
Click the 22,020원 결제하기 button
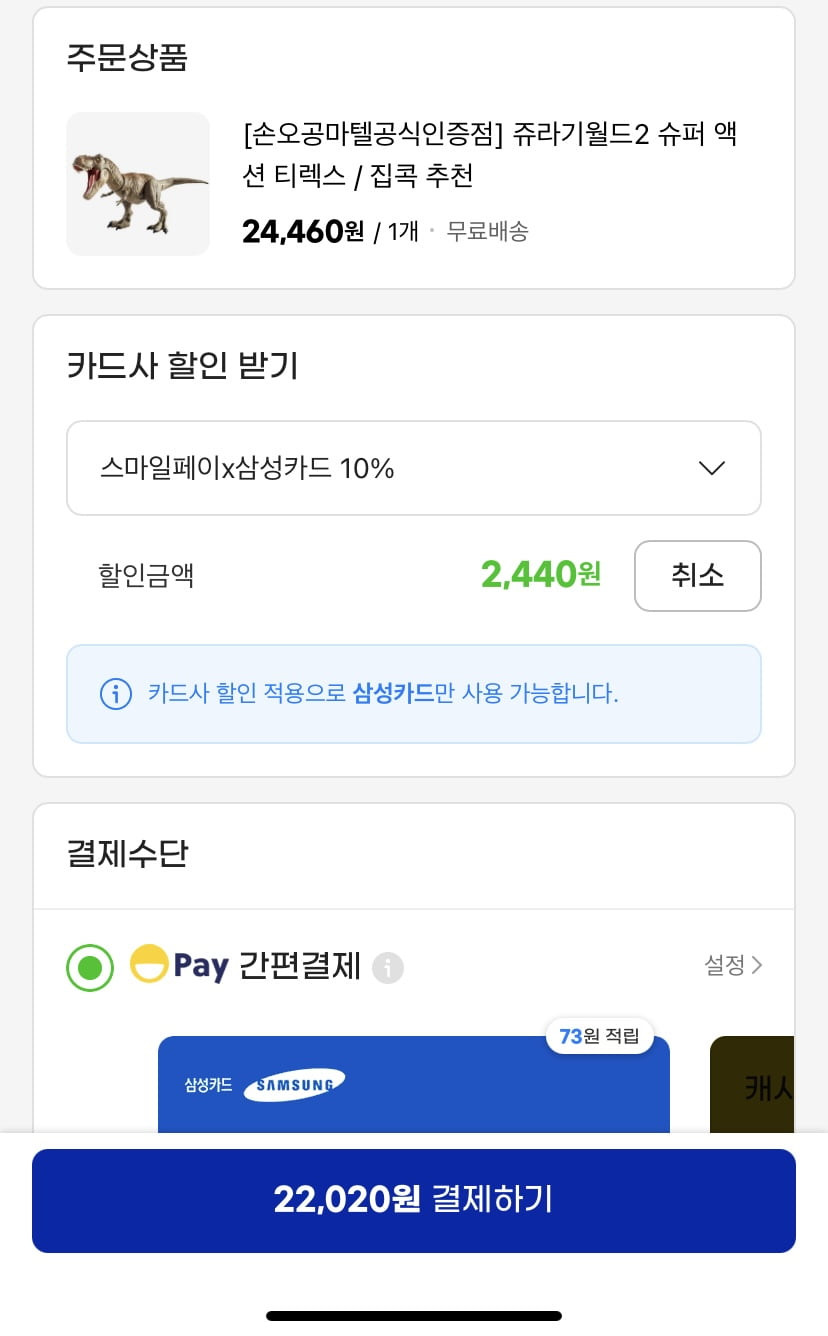click(414, 1200)
